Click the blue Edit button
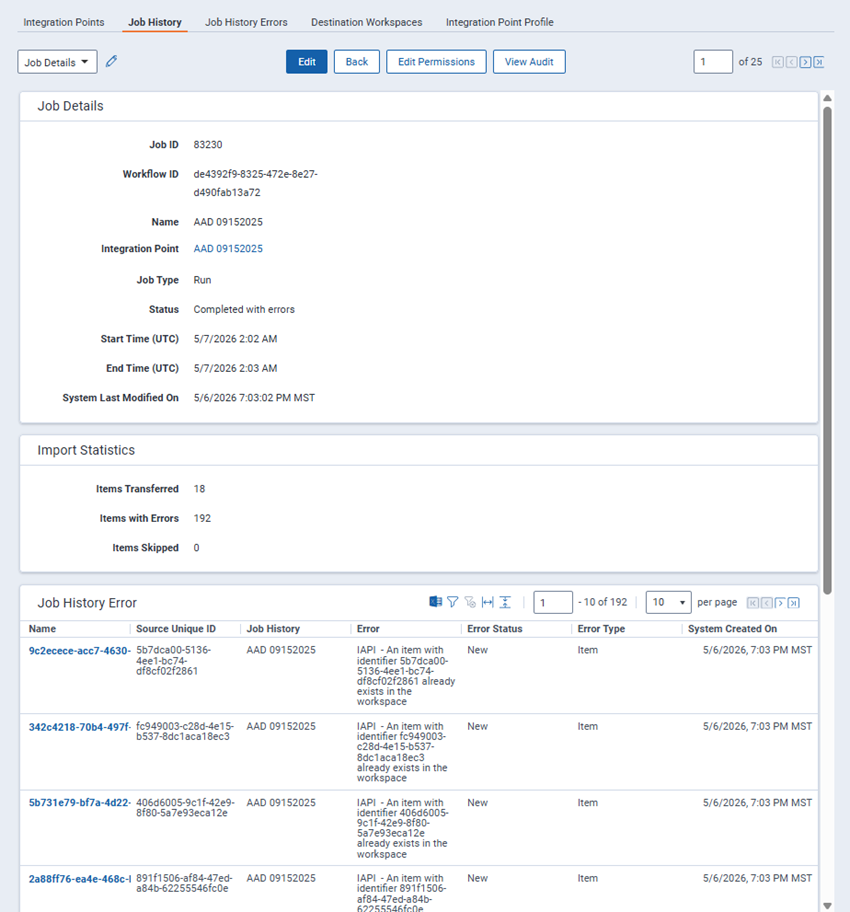The height and width of the screenshot is (912, 850). click(307, 62)
